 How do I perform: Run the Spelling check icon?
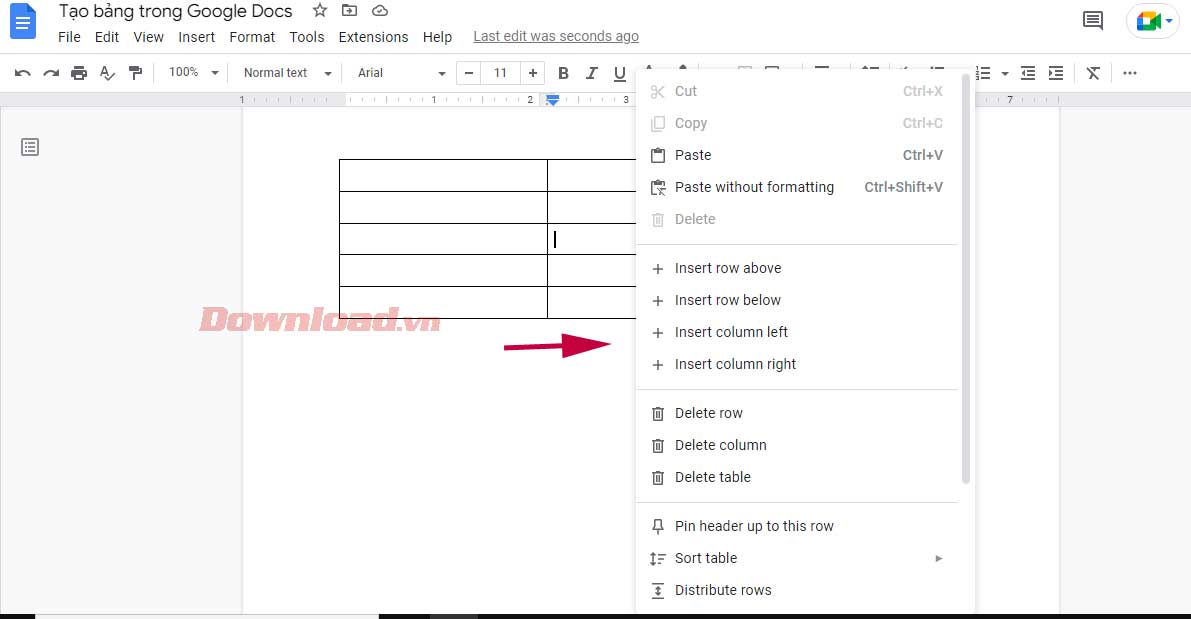pyautogui.click(x=107, y=72)
